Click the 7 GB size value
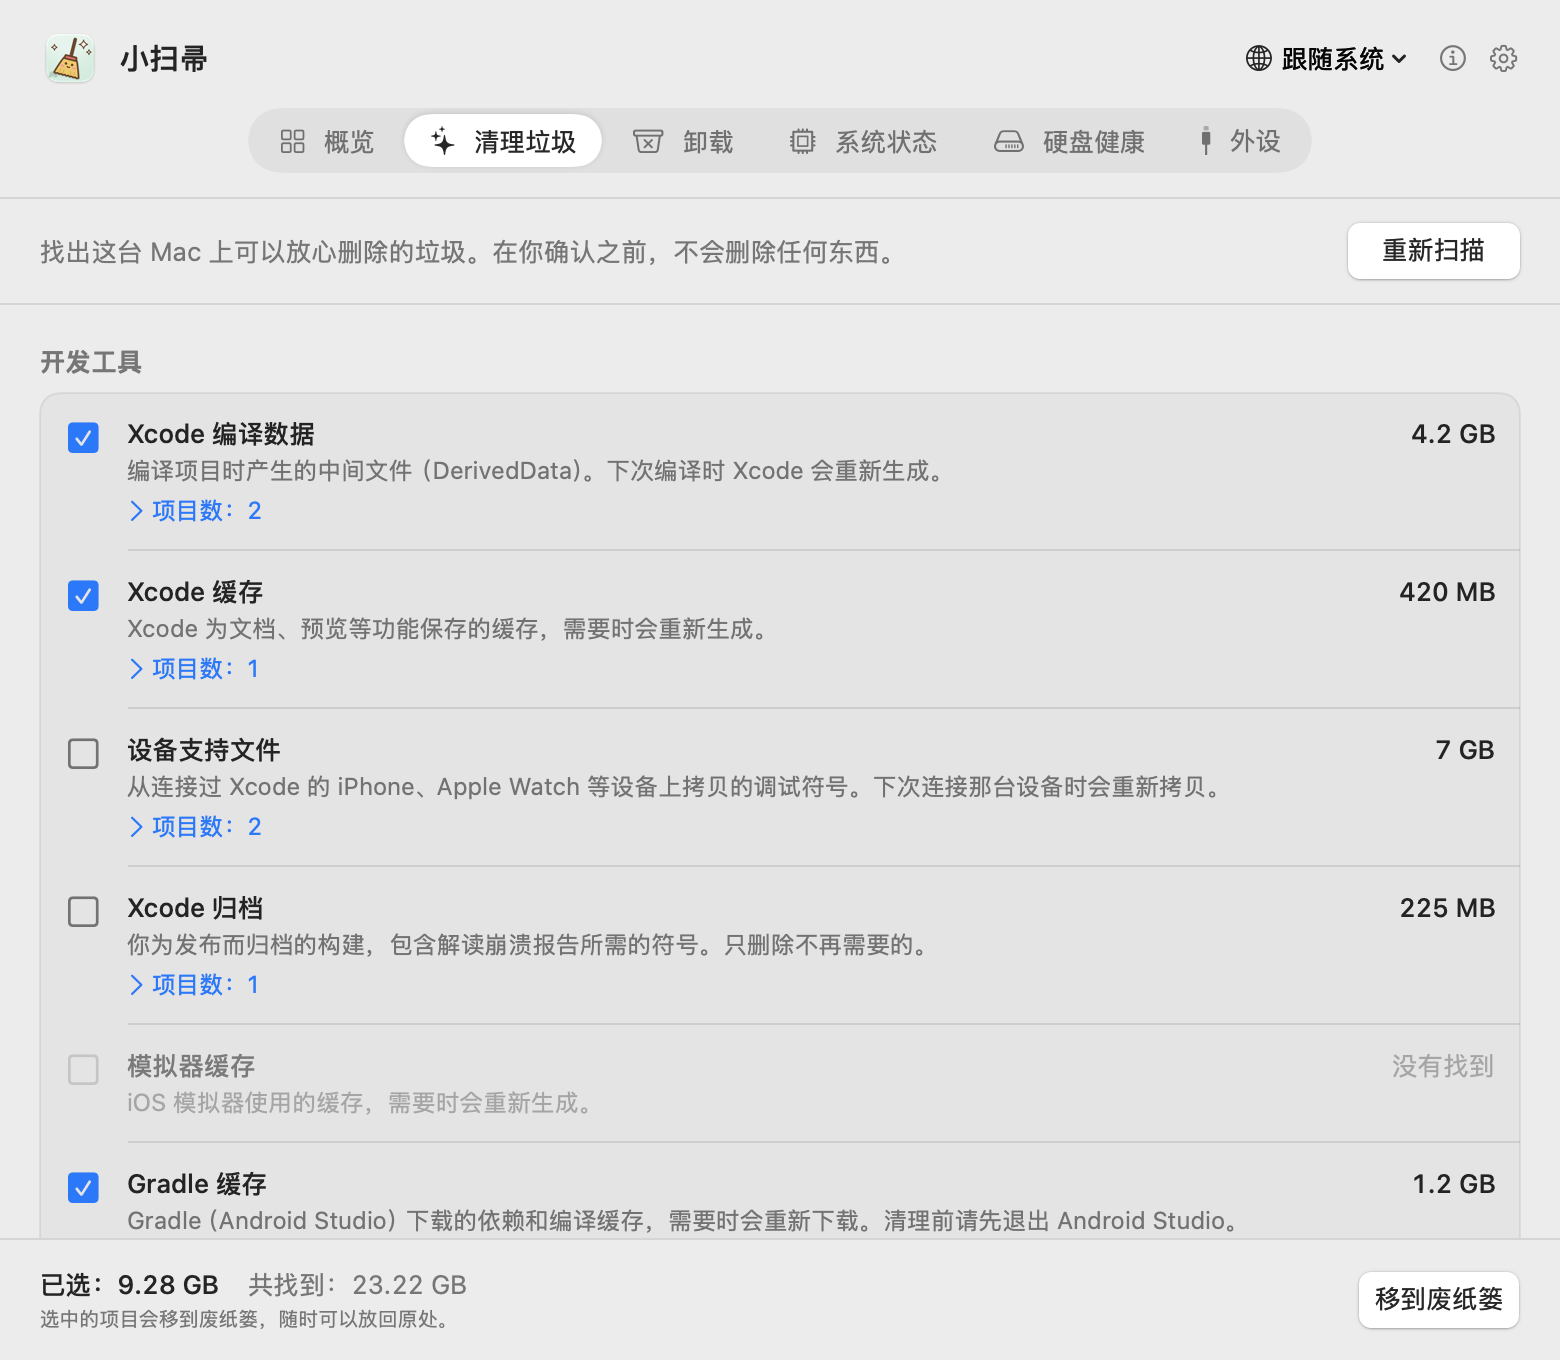Screen dimensions: 1560x1360 (x=1465, y=750)
